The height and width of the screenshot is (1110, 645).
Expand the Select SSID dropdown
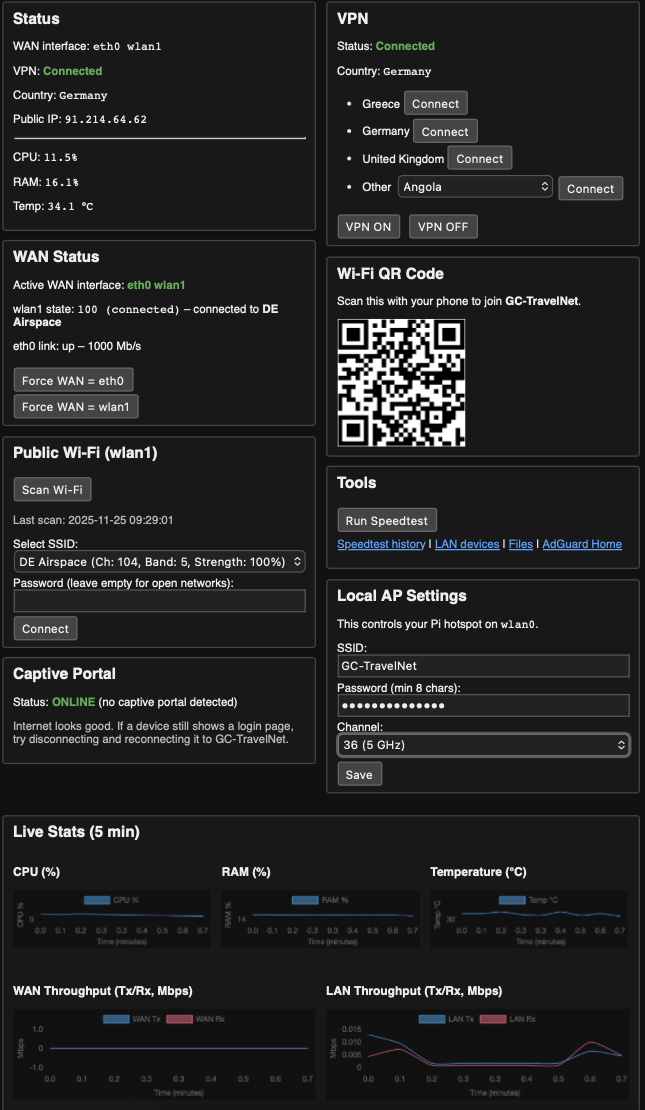(x=159, y=562)
